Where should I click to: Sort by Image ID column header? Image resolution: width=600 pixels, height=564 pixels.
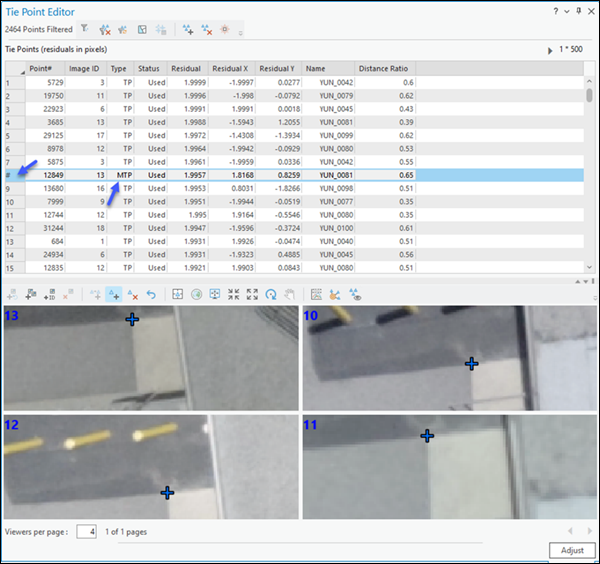tap(86, 68)
